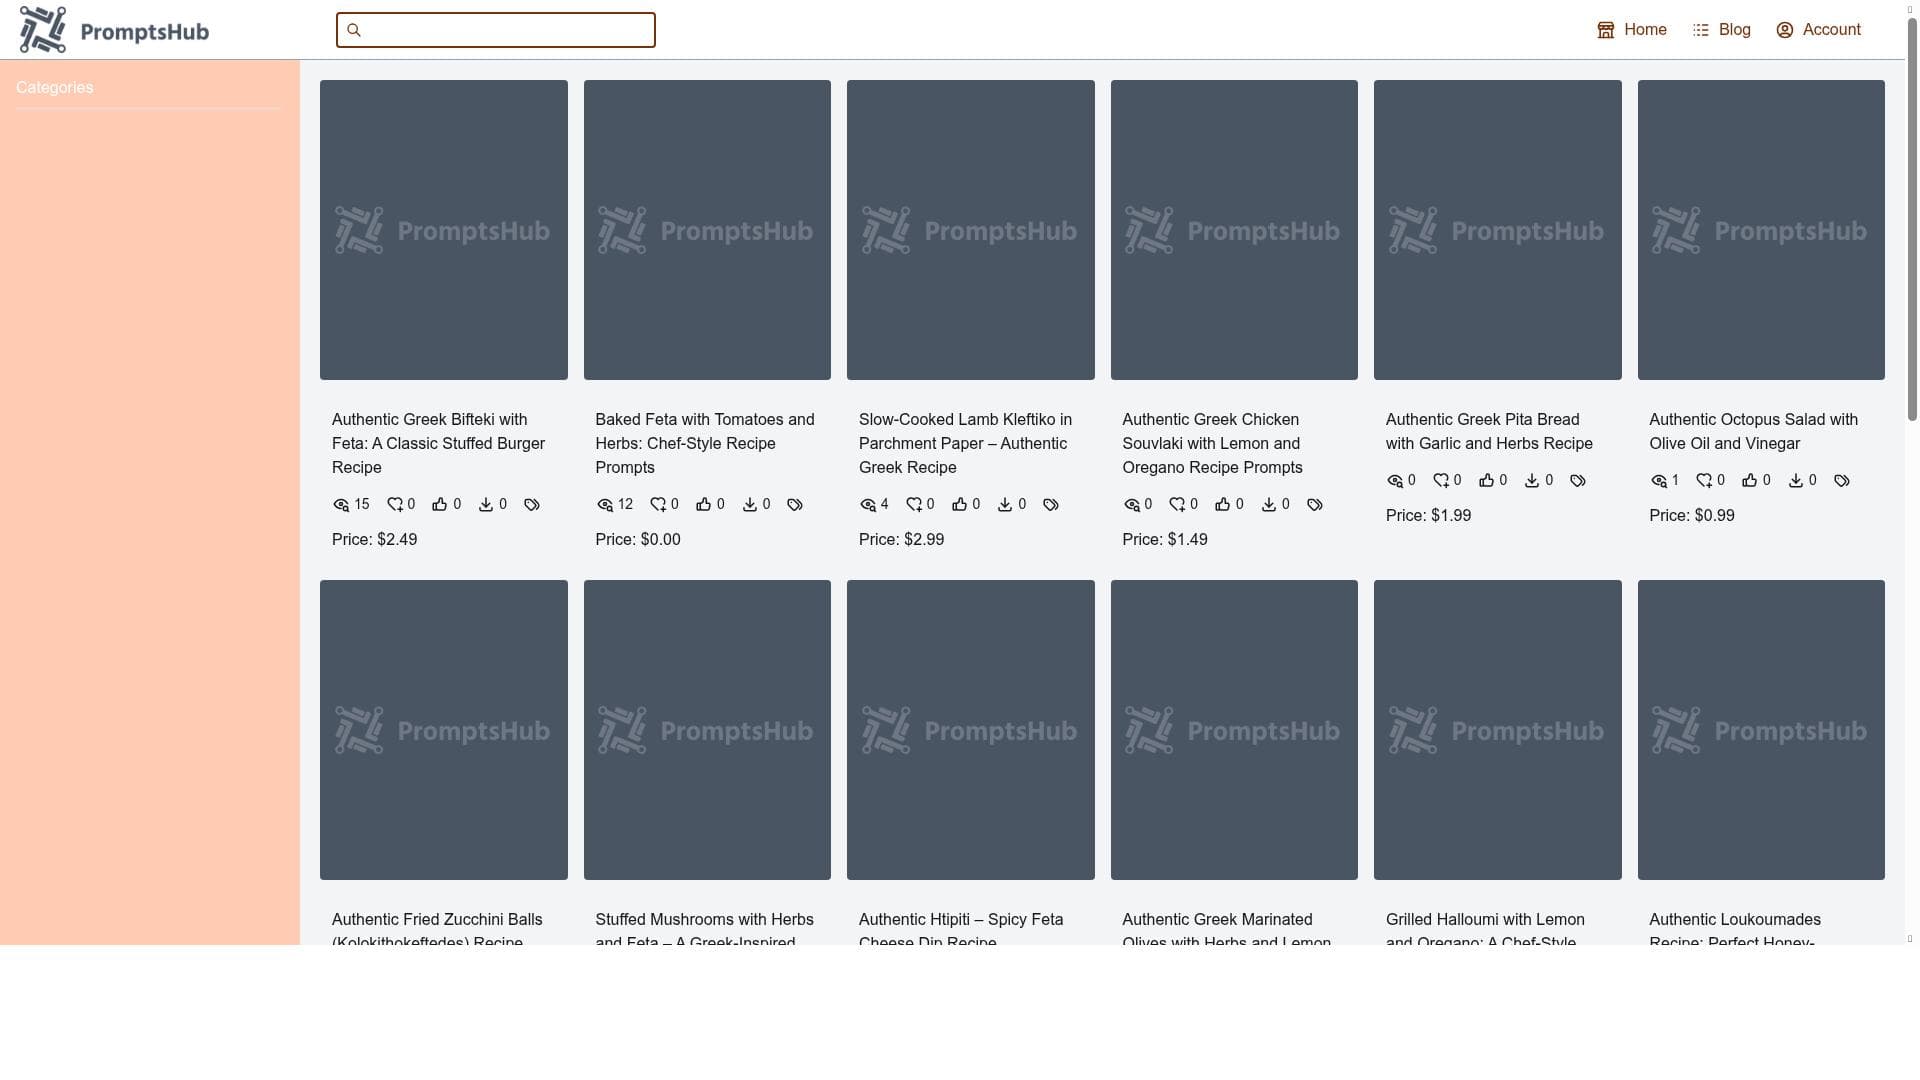1920x1080 pixels.
Task: Open the Home page link
Action: (1632, 30)
